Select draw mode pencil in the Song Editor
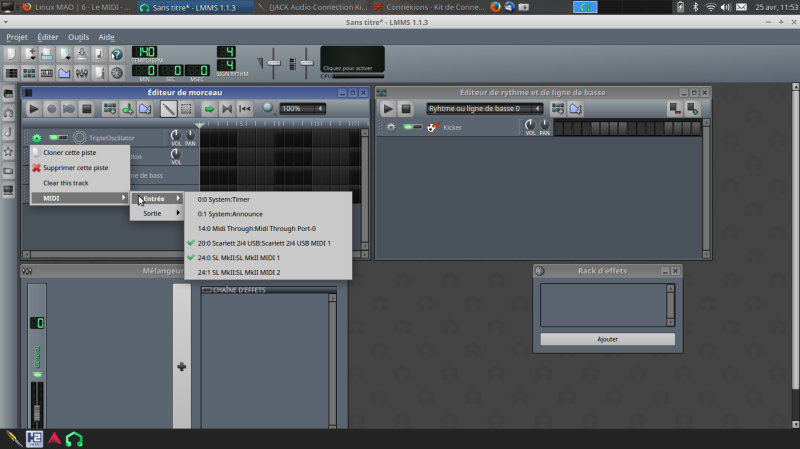800x449 pixels. (x=168, y=109)
